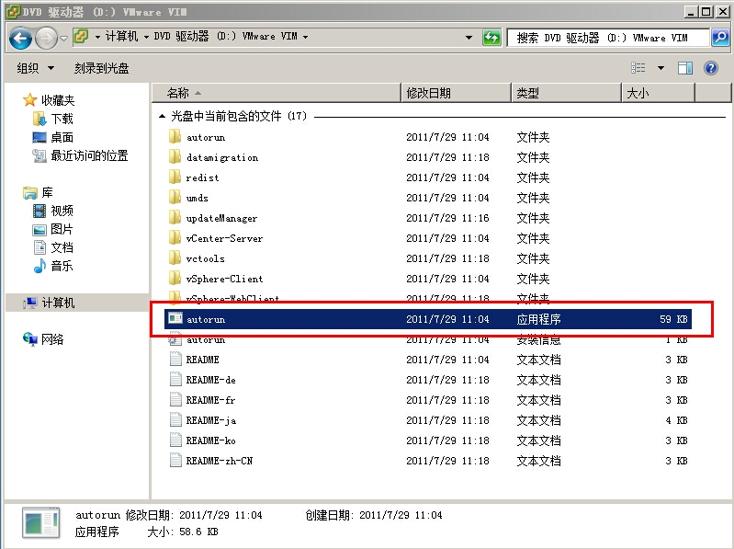Open the recent pages dropdown beside Forward
Screen dimensions: 734x549
(x=64, y=38)
